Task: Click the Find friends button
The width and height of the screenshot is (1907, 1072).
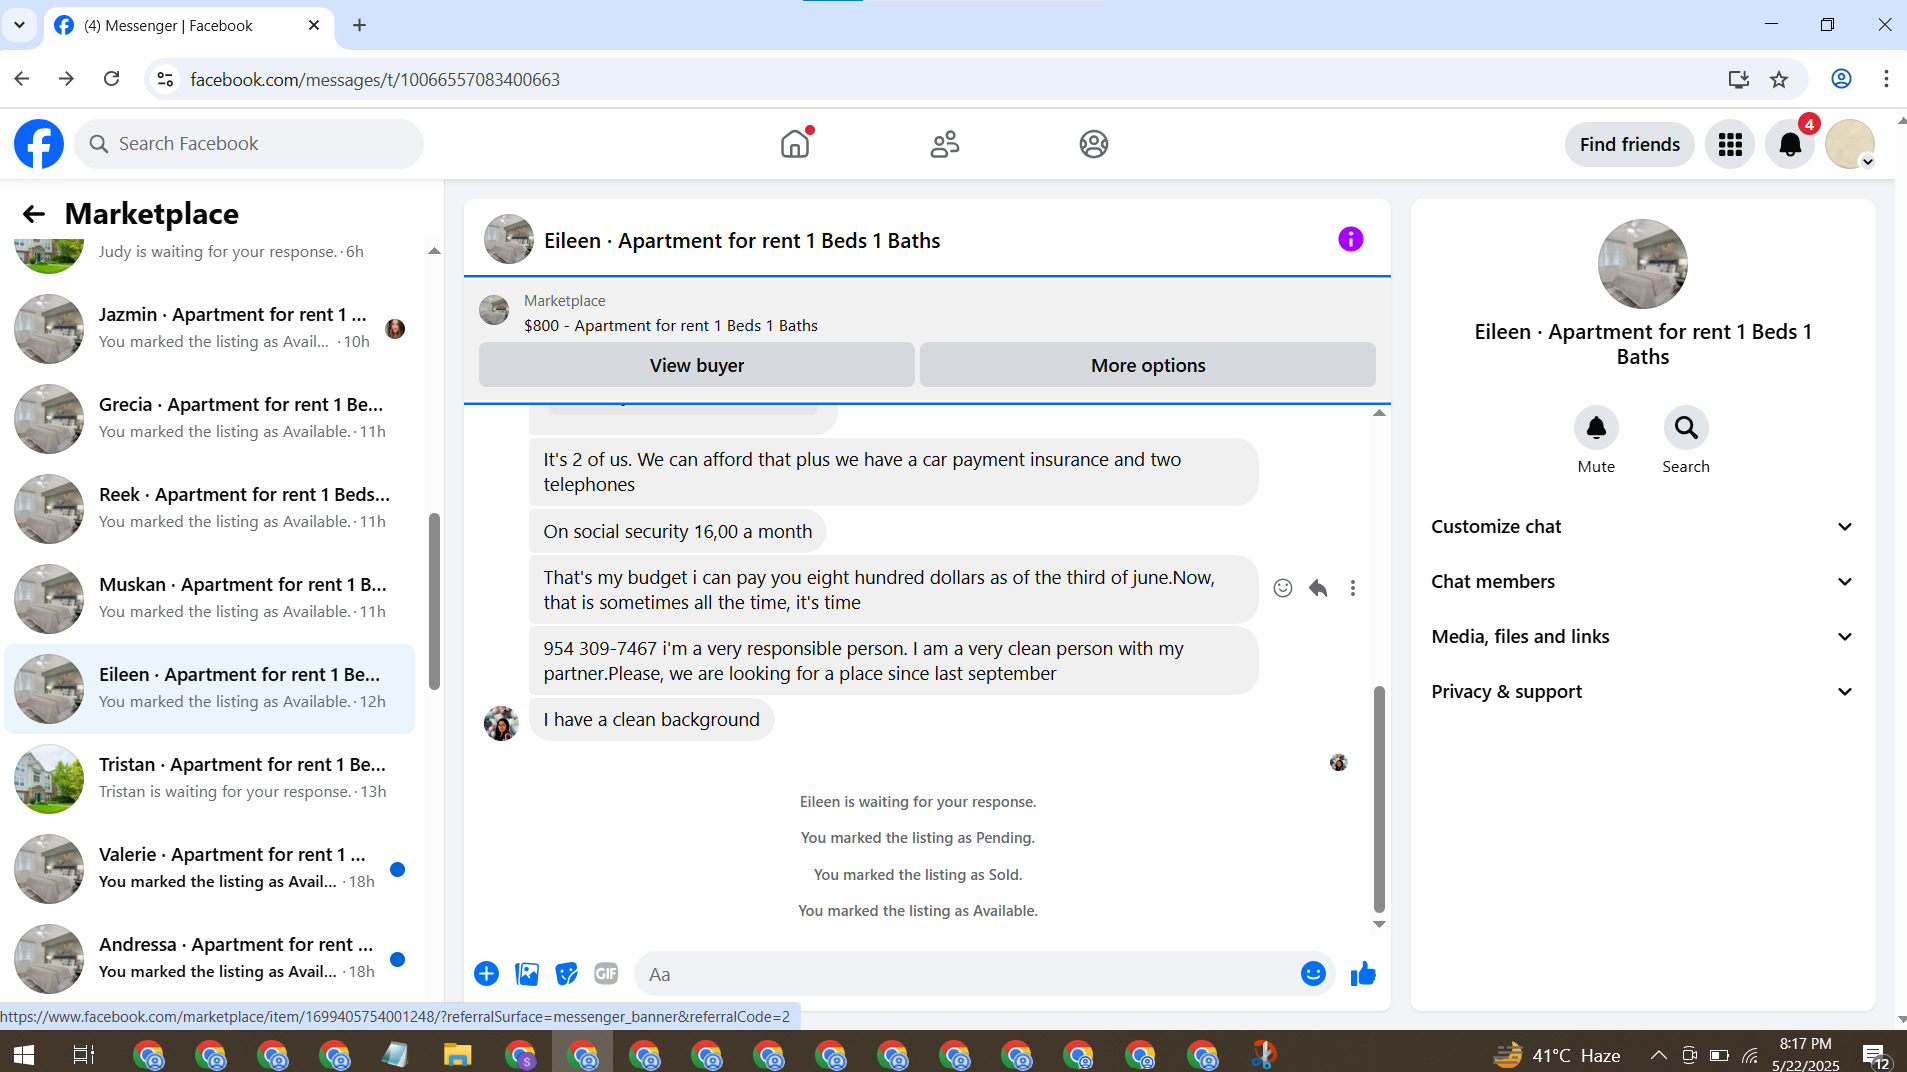Action: click(x=1630, y=144)
